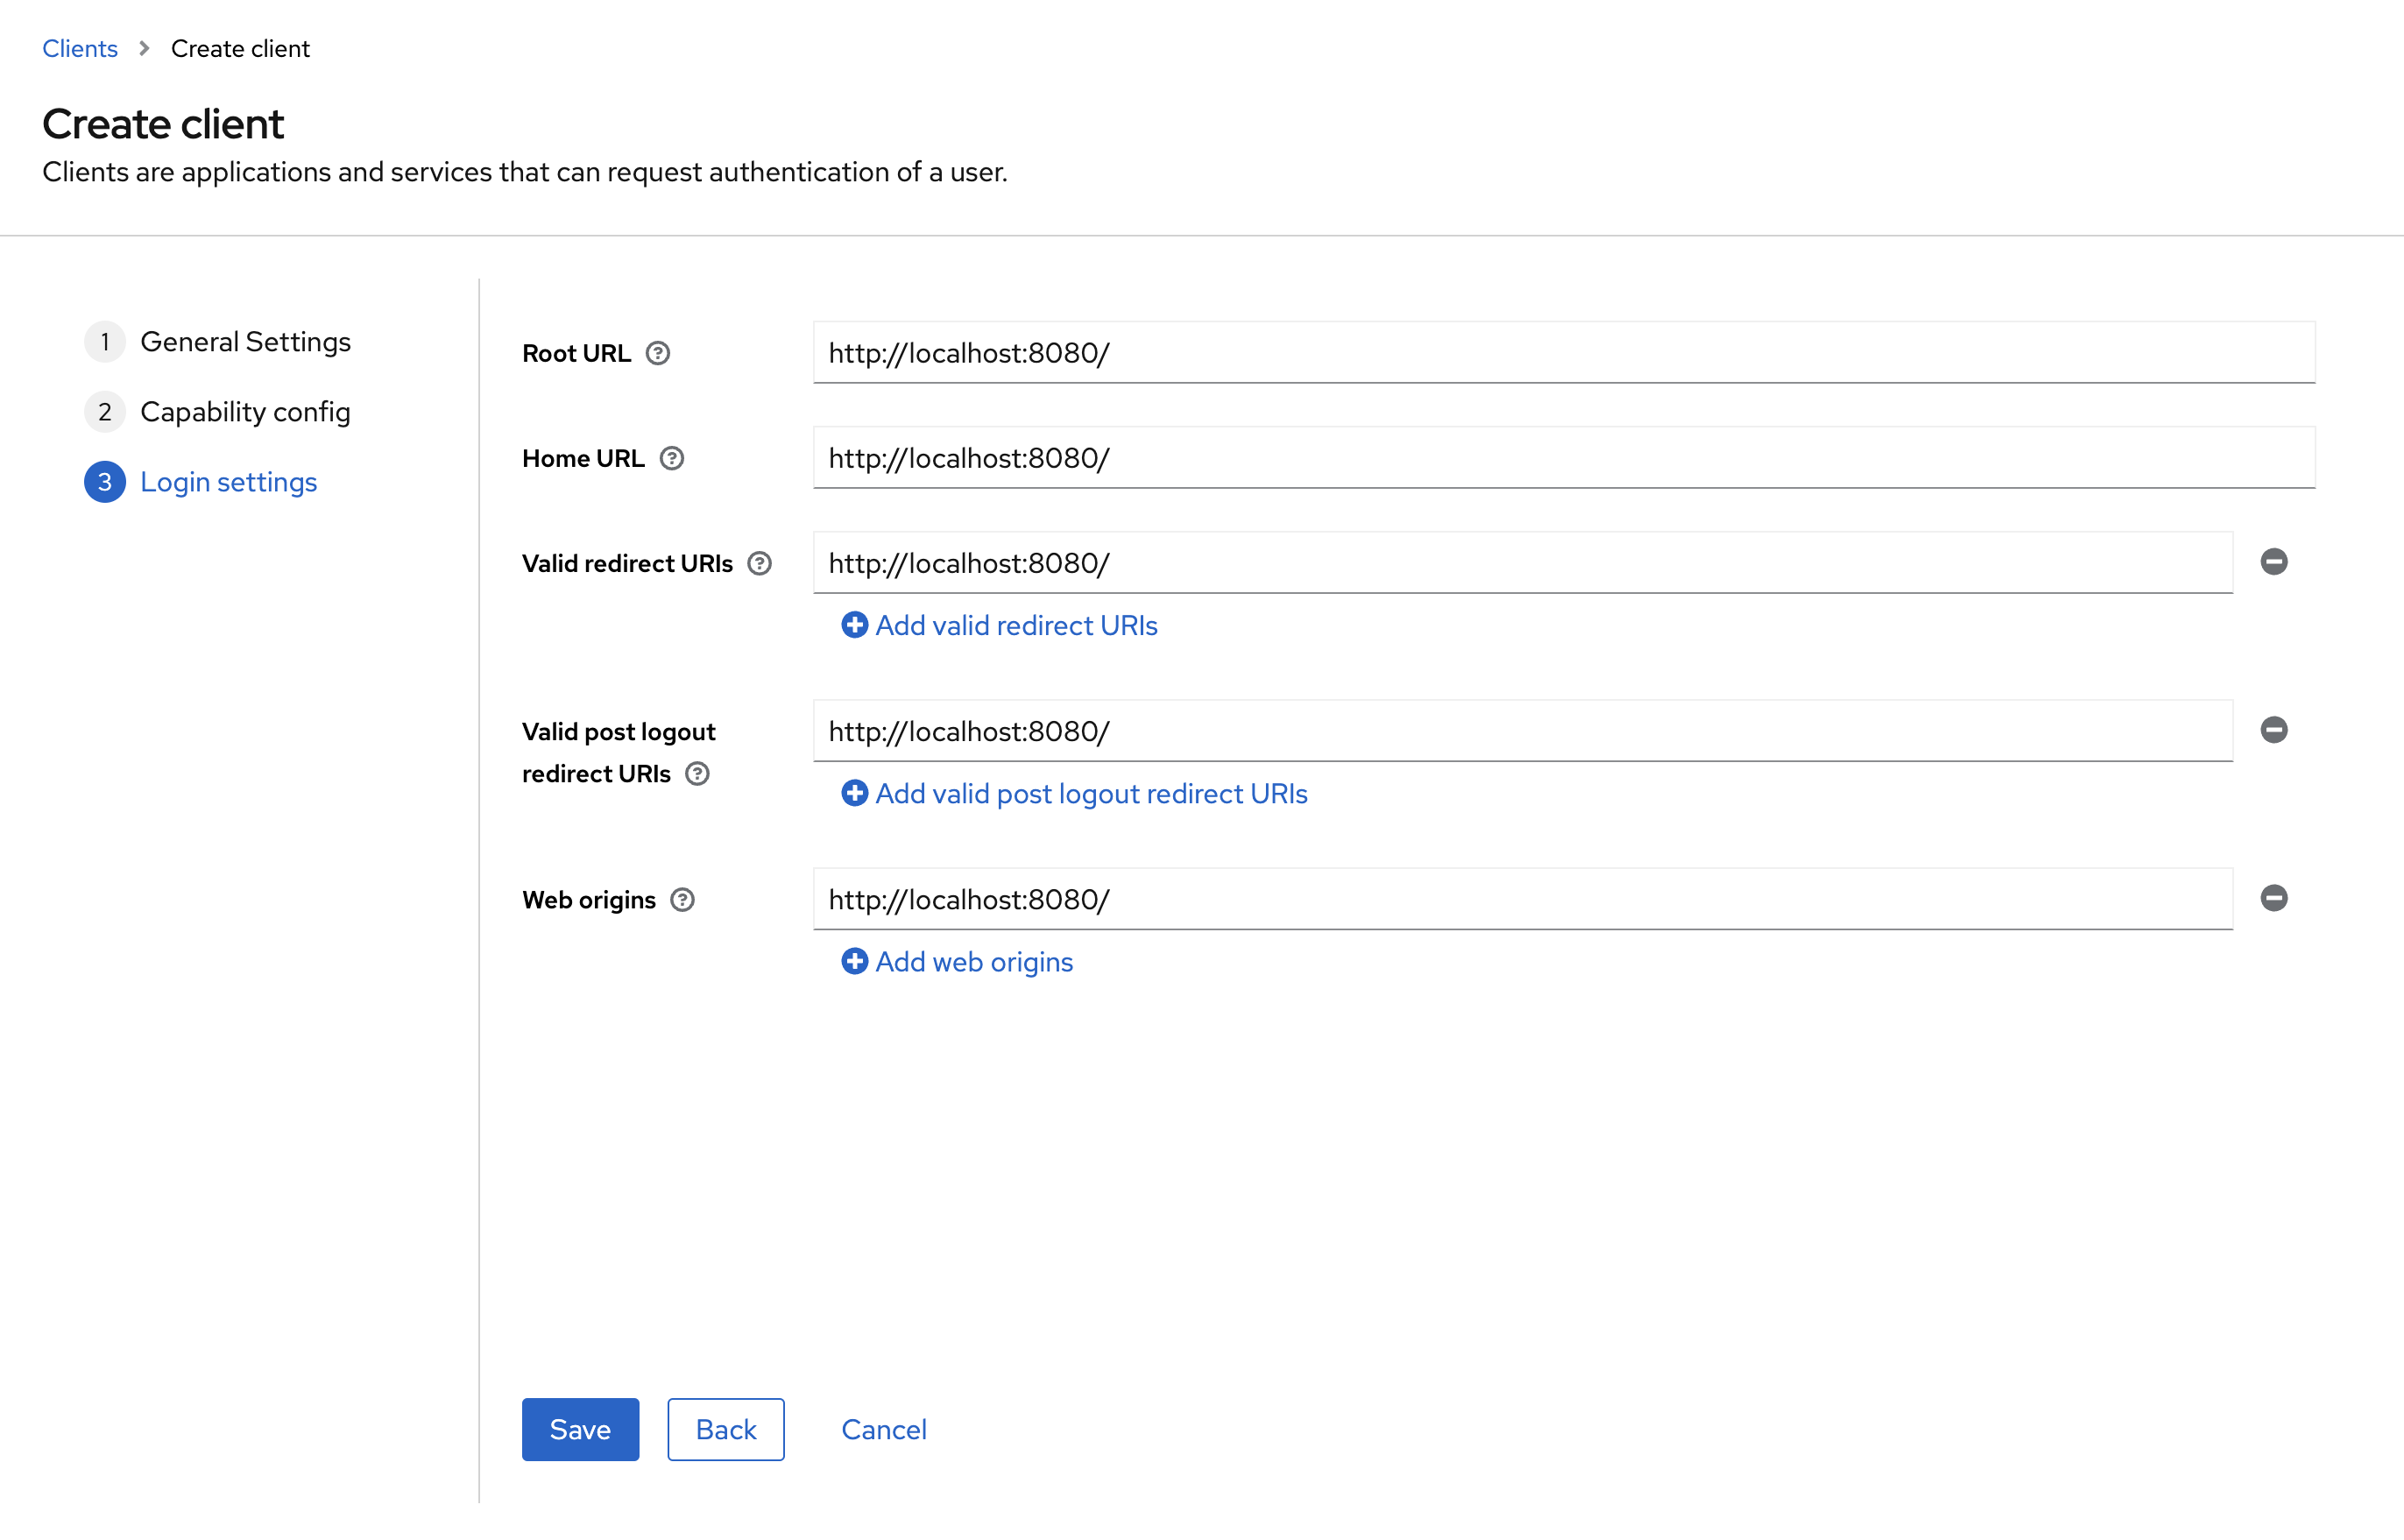Focus the Home URL input field
This screenshot has width=2404, height=1540.
point(1564,458)
